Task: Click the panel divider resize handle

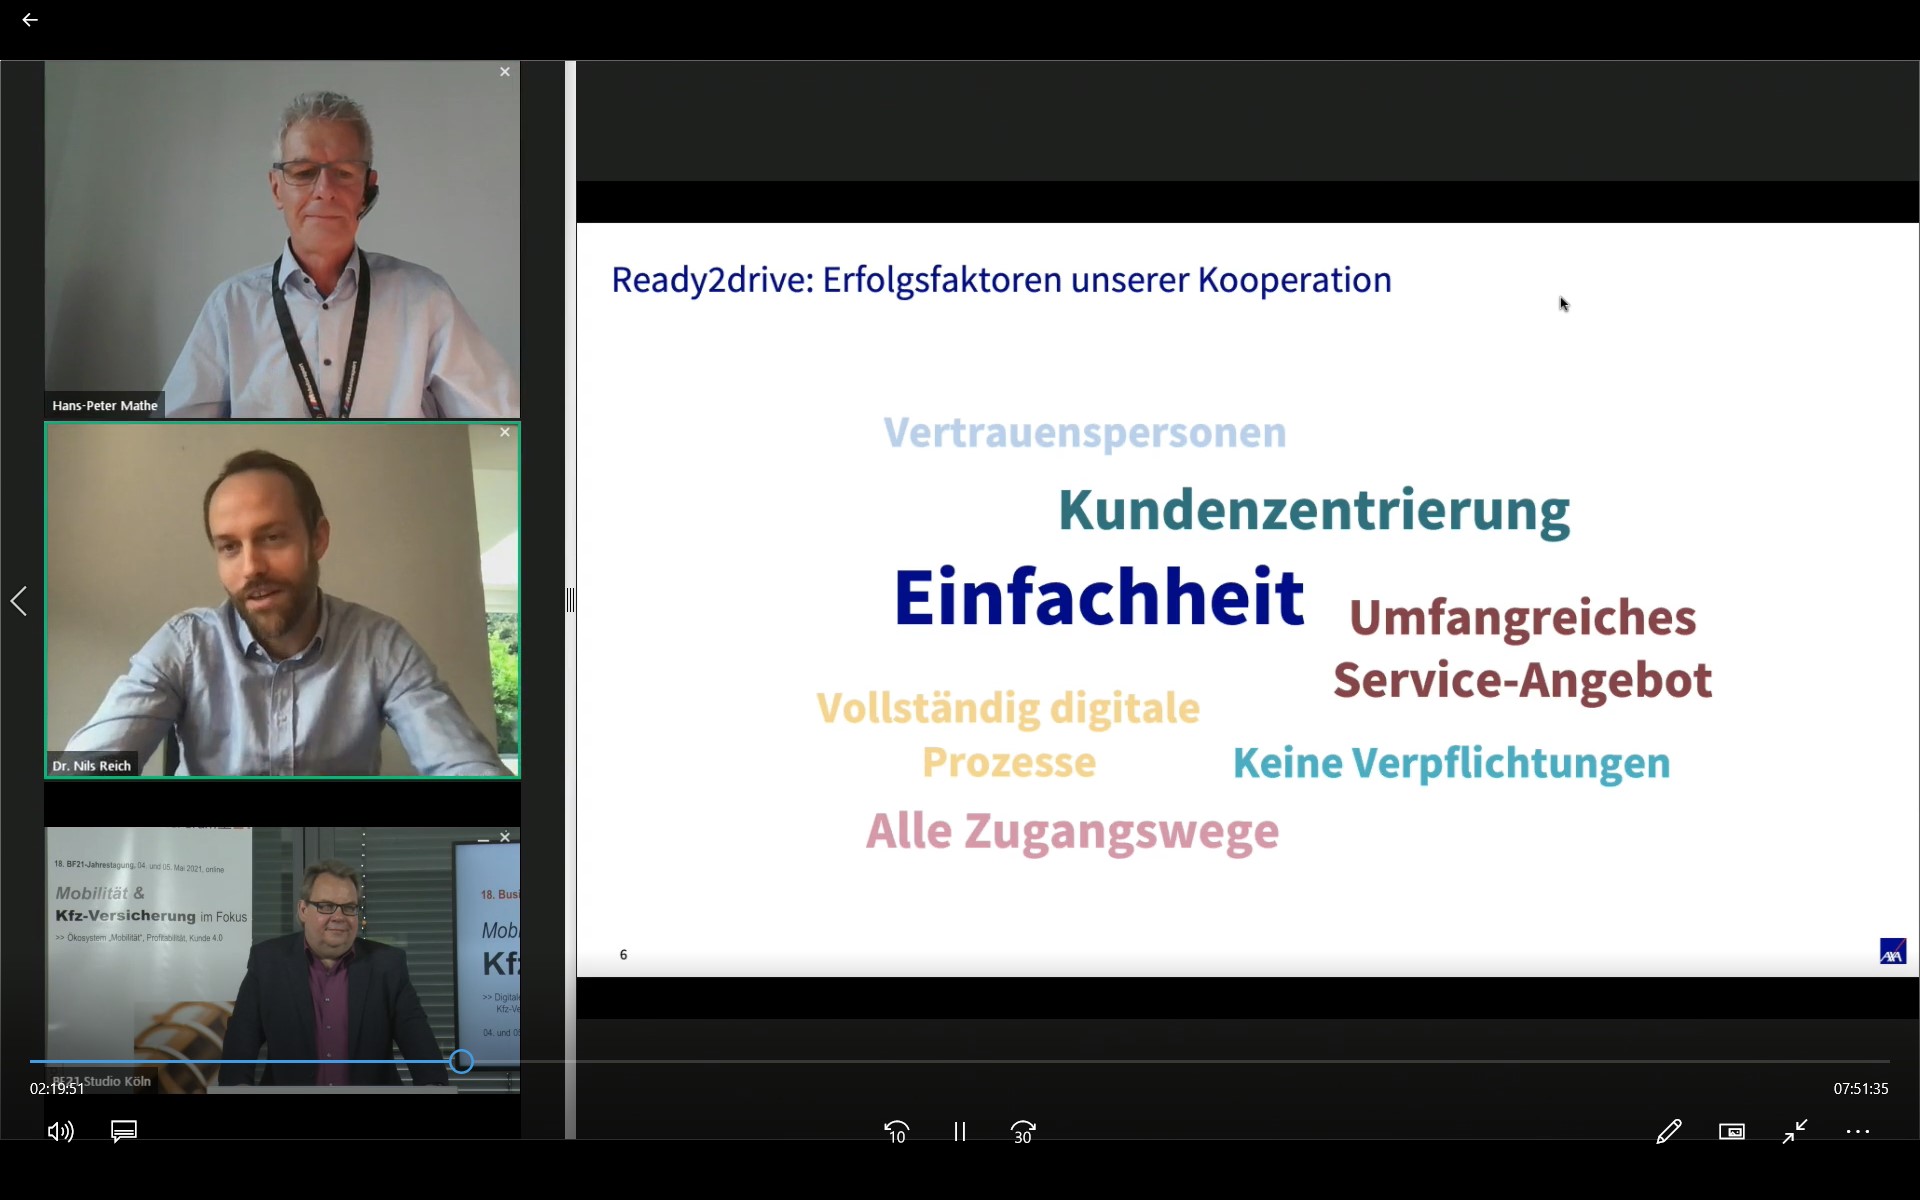Action: 570,600
